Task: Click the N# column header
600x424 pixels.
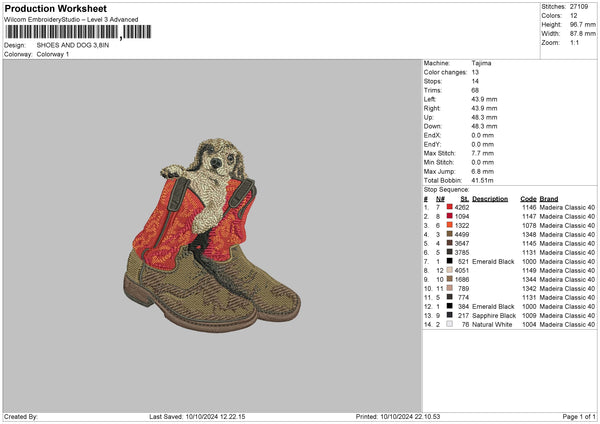Action: click(440, 198)
